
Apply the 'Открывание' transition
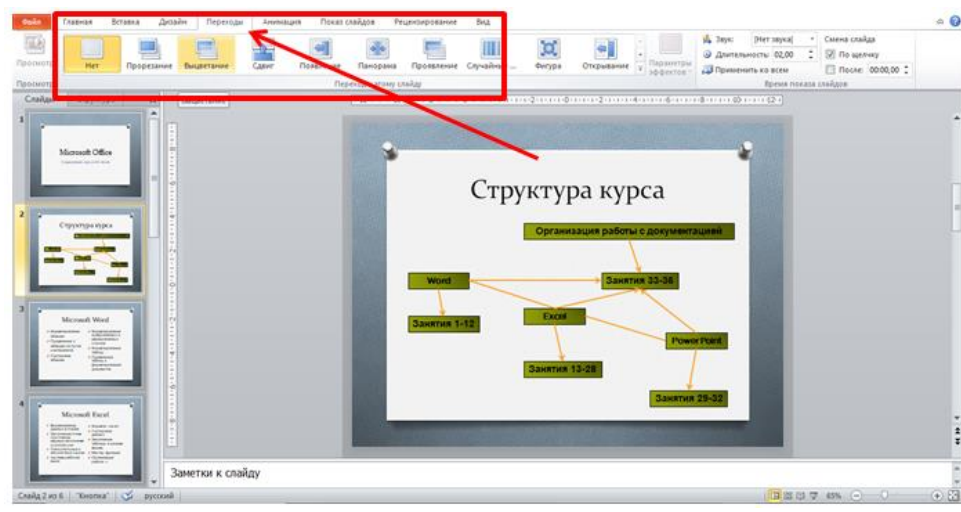tap(606, 54)
